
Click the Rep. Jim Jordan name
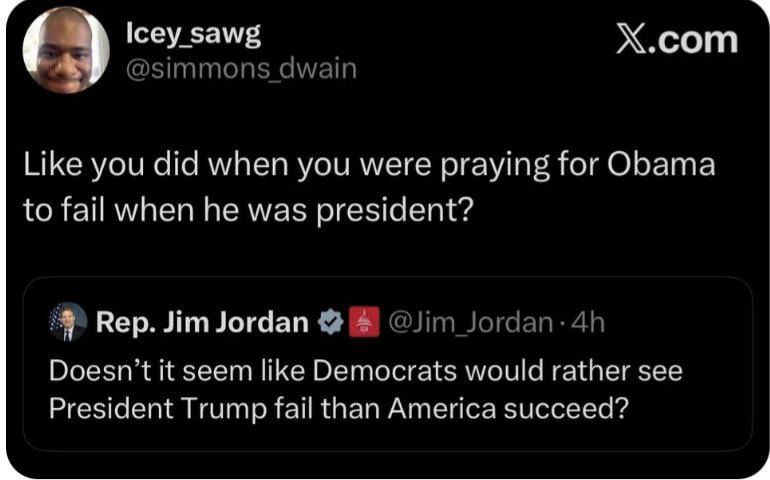[203, 322]
